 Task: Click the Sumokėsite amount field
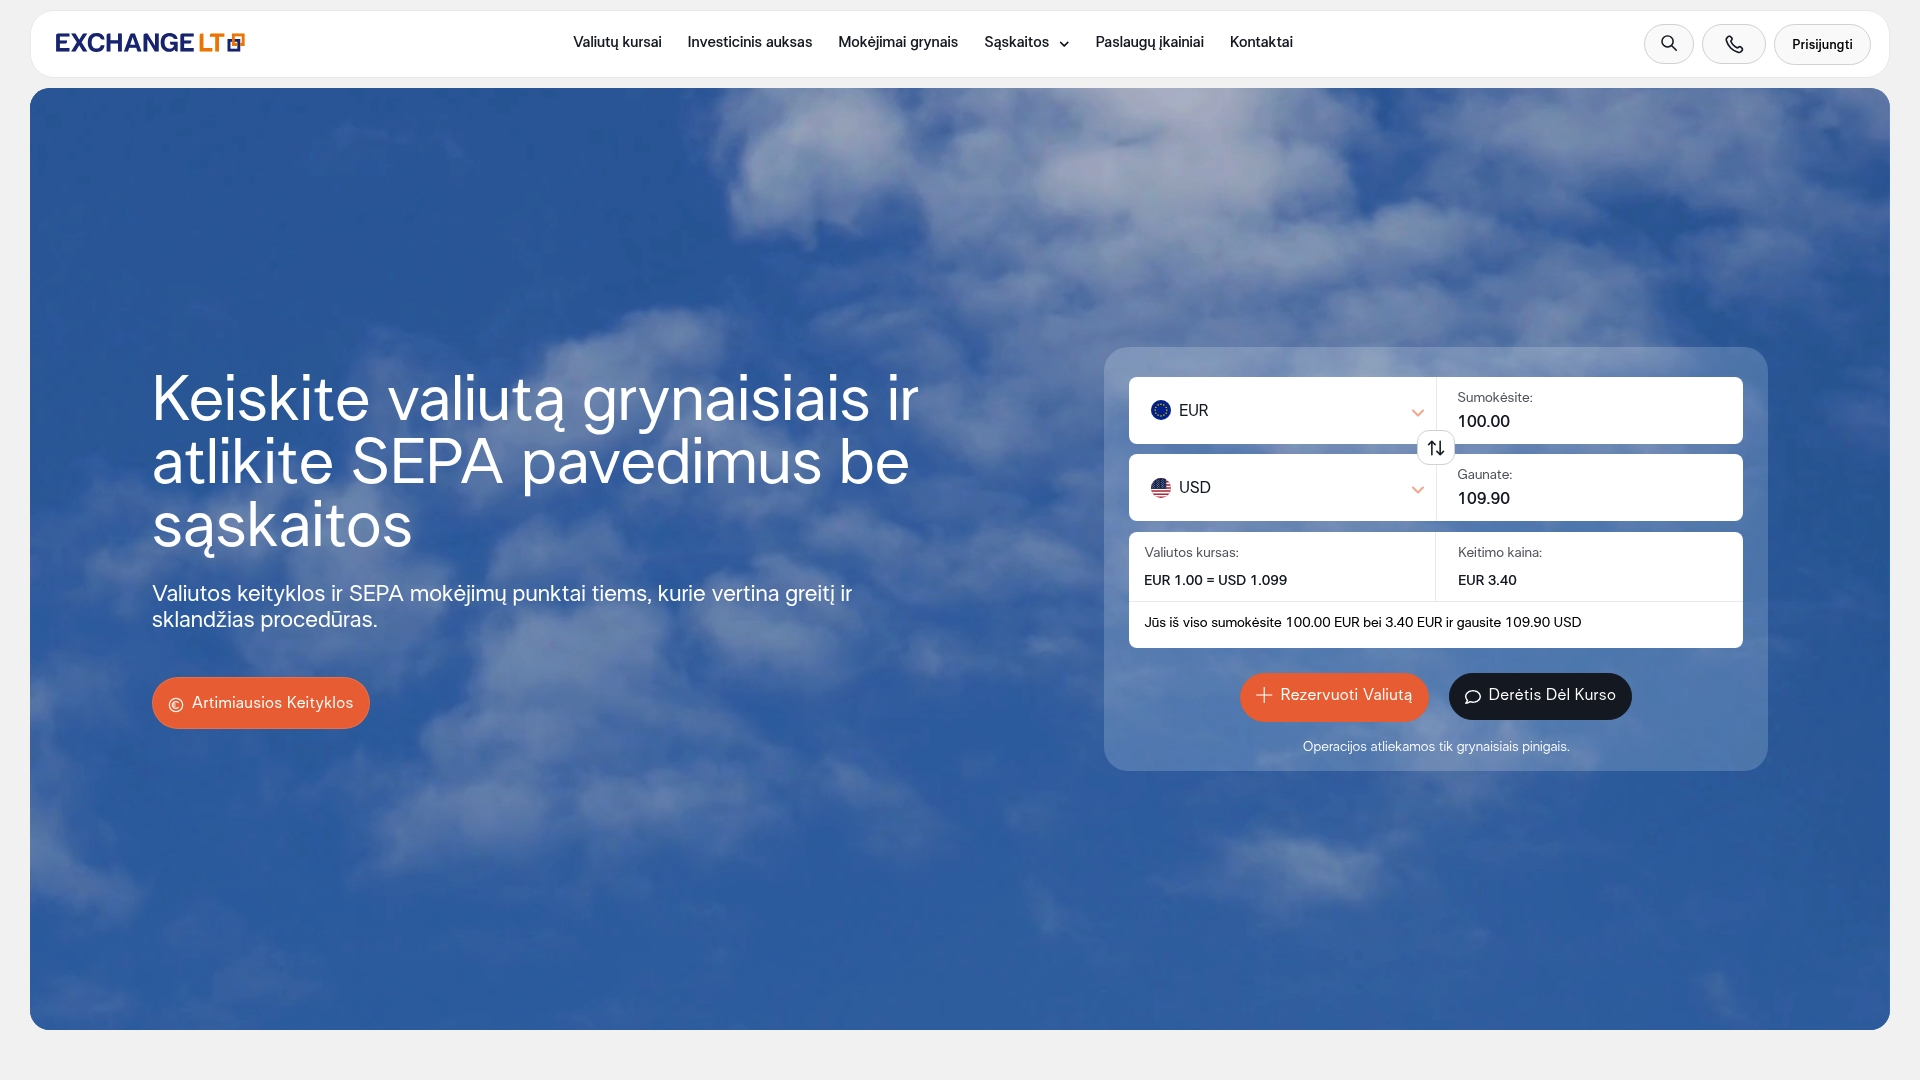click(1589, 410)
